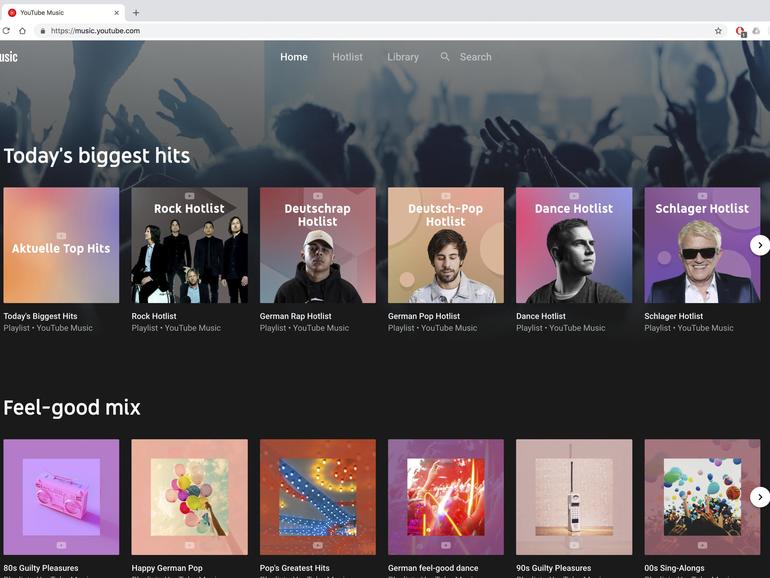Image resolution: width=770 pixels, height=578 pixels.
Task: Click the German feel-good dance title
Action: [433, 568]
